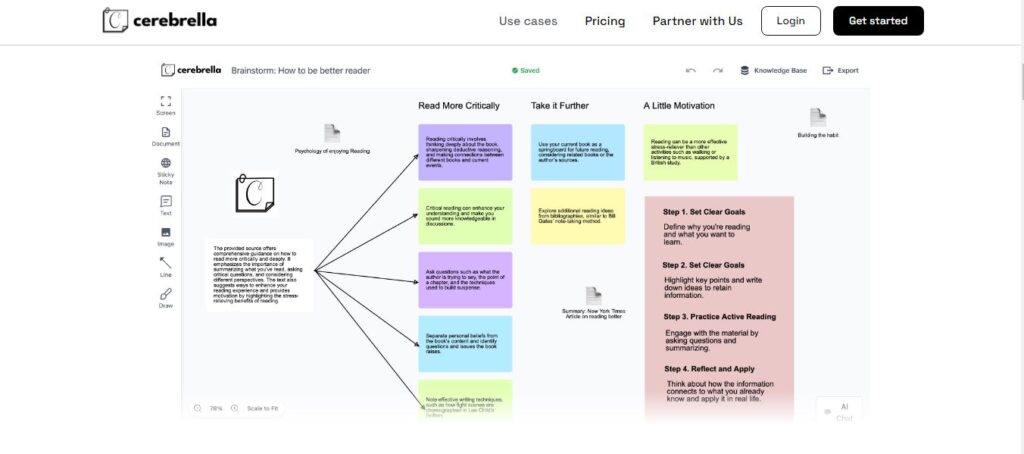Pick the Sticky Note tool

coord(166,167)
